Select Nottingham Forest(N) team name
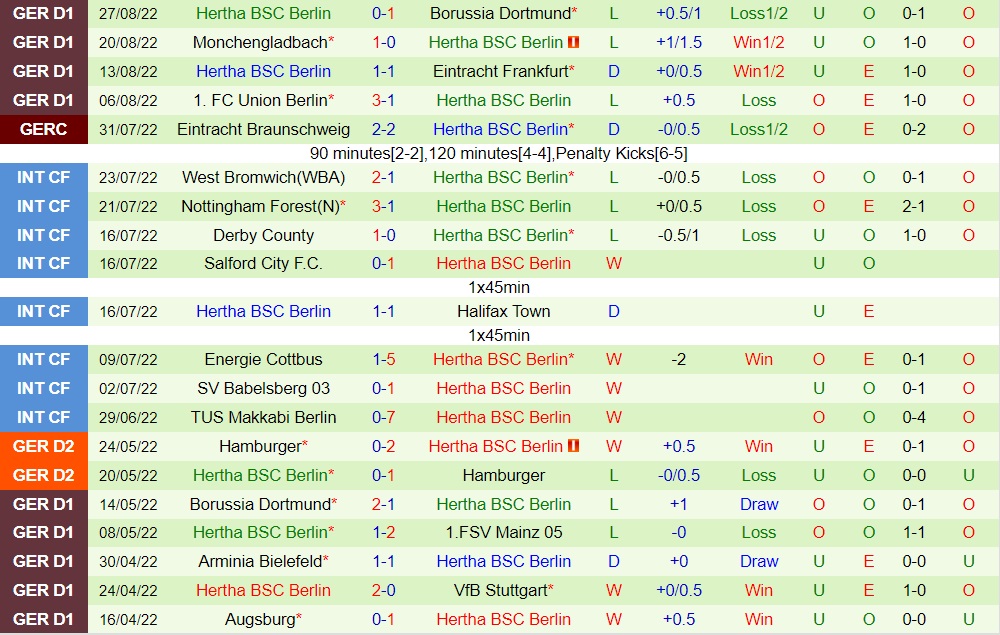 click(x=260, y=206)
